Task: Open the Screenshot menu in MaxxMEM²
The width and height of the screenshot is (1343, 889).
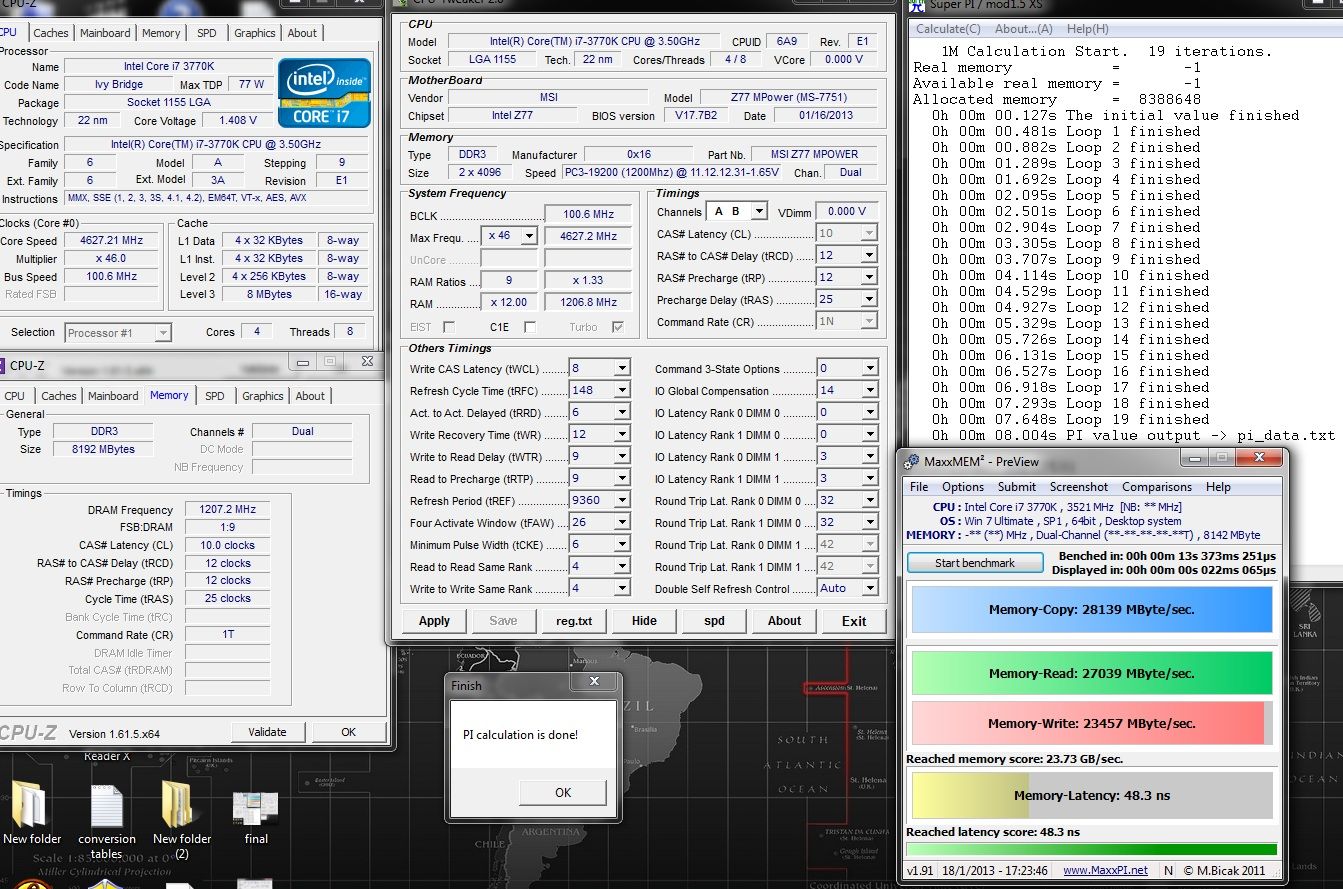Action: (x=1079, y=487)
